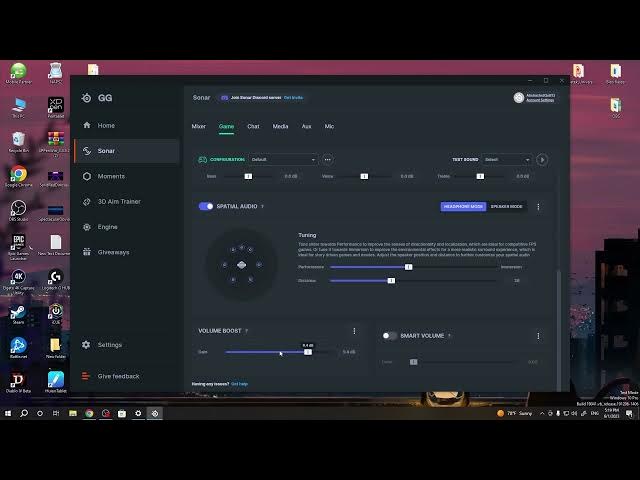Viewport: 640px width, 480px height.
Task: Click the Voice slider handle
Action: click(364, 176)
